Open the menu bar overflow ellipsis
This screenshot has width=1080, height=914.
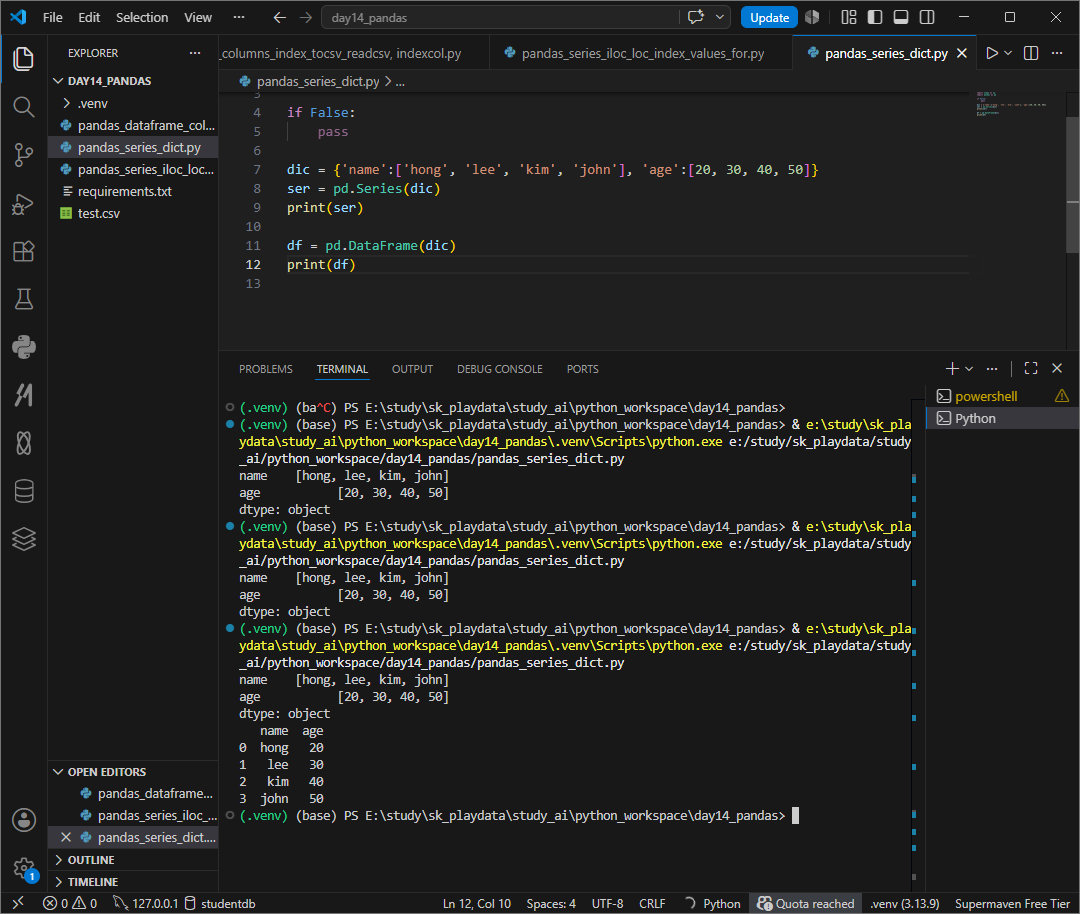point(239,17)
